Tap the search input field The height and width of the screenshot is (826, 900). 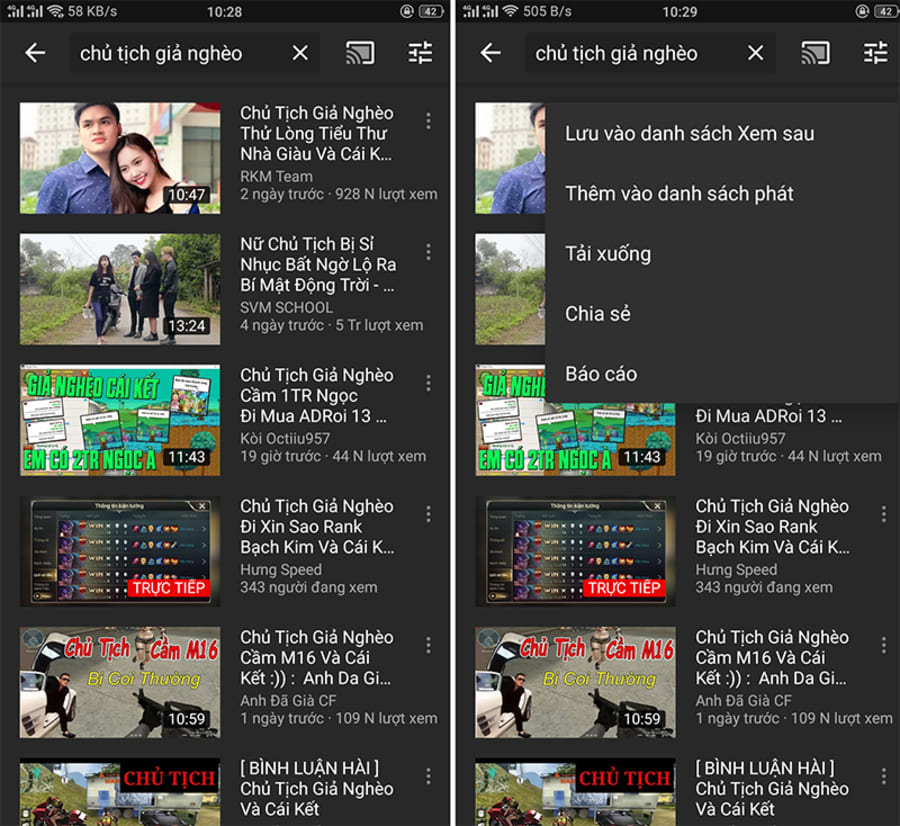(180, 52)
